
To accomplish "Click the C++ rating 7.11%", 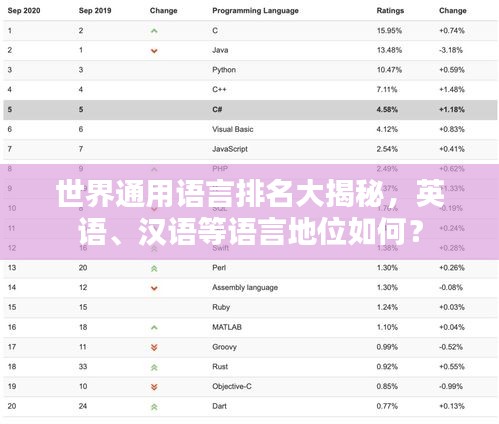I will tap(387, 90).
